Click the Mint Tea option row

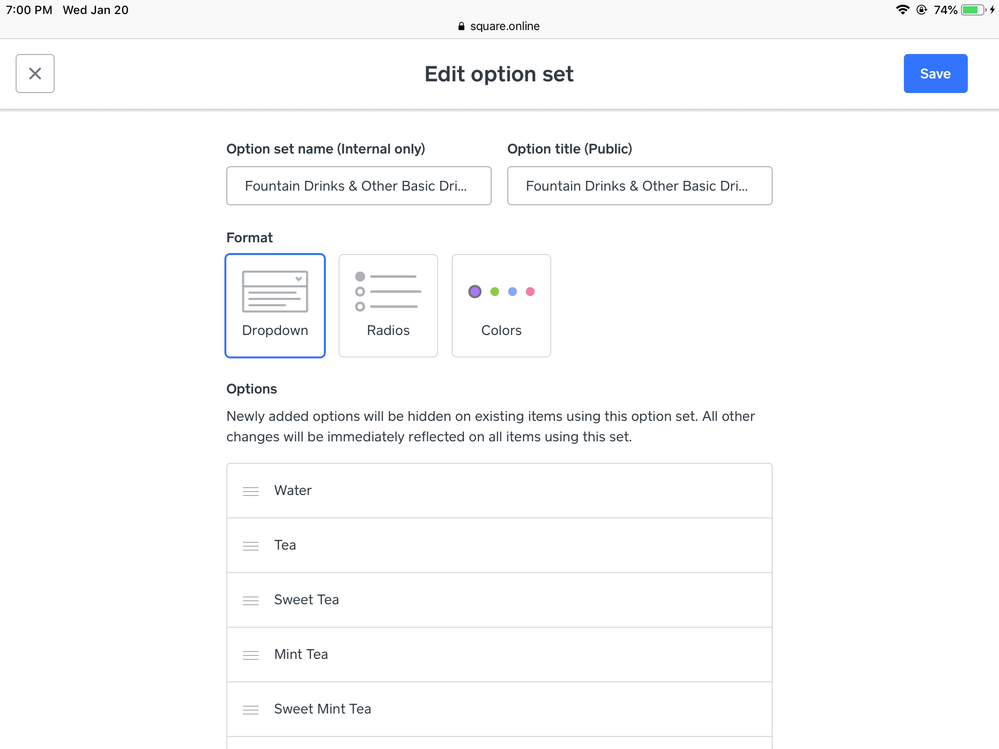pyautogui.click(x=500, y=654)
